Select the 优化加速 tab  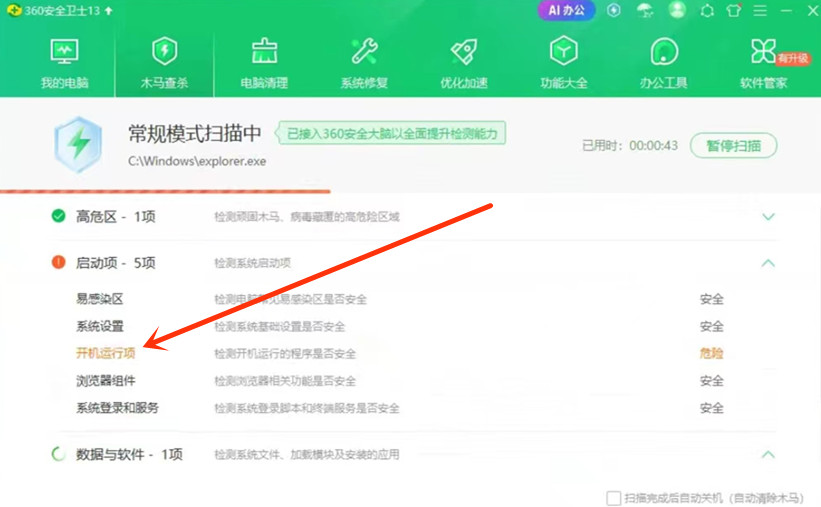(x=463, y=64)
